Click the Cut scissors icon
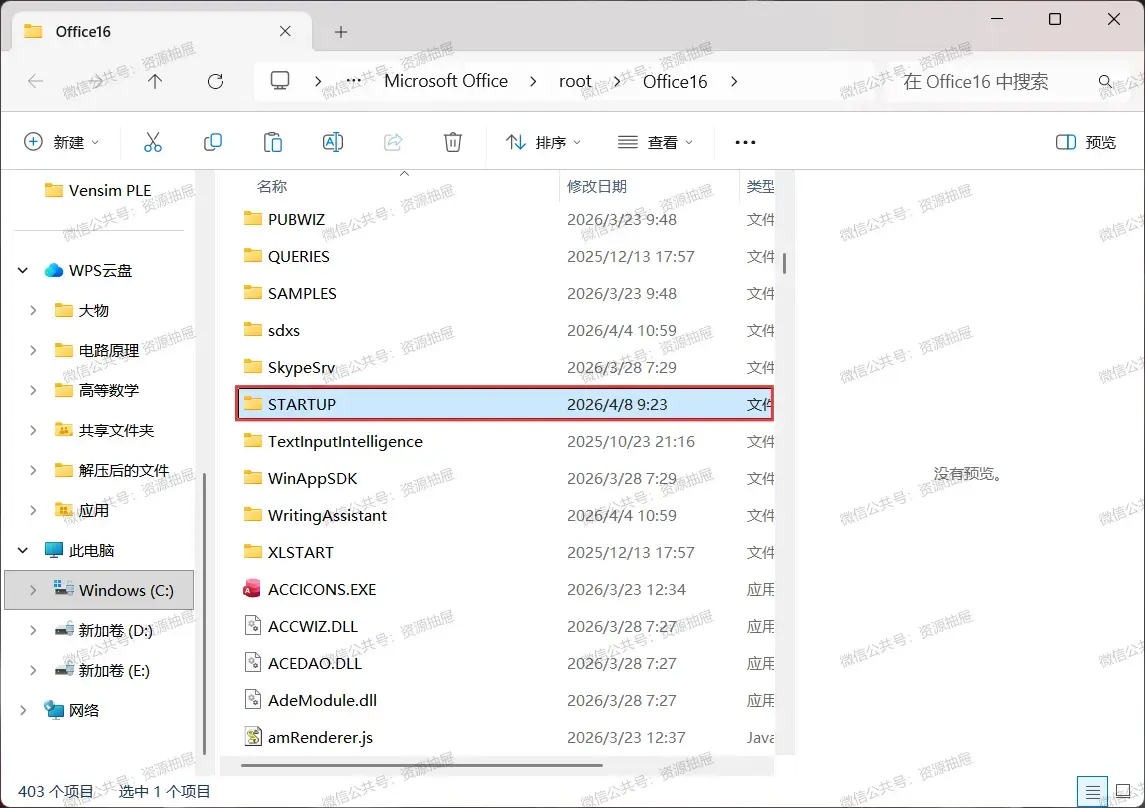Screen dimensions: 1145x808 (x=153, y=142)
